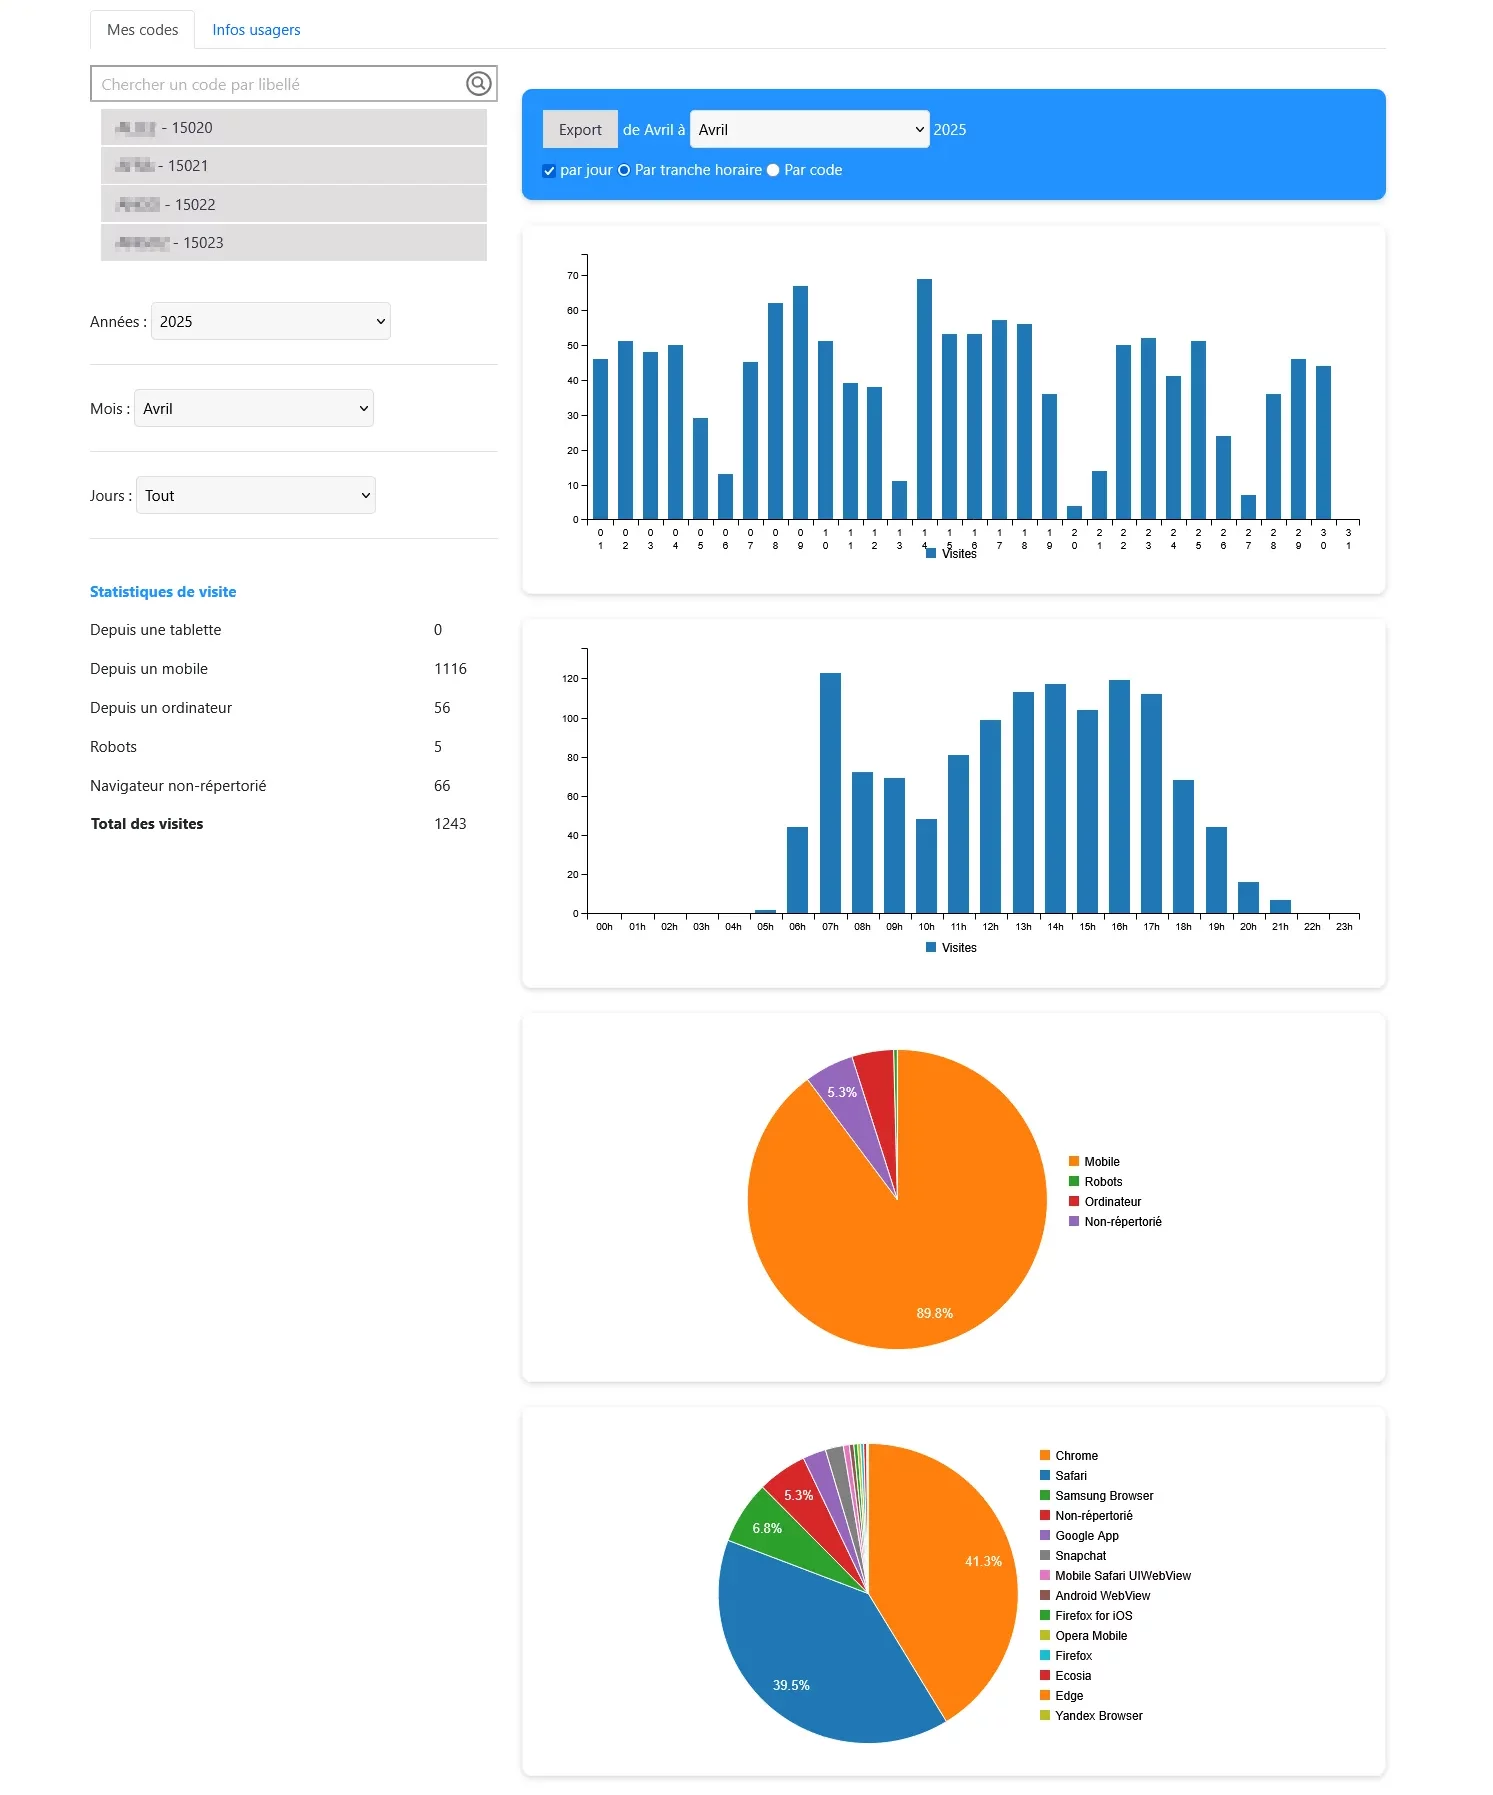Select the 'Par code' radio option
This screenshot has height=1795, width=1493.
tap(773, 171)
